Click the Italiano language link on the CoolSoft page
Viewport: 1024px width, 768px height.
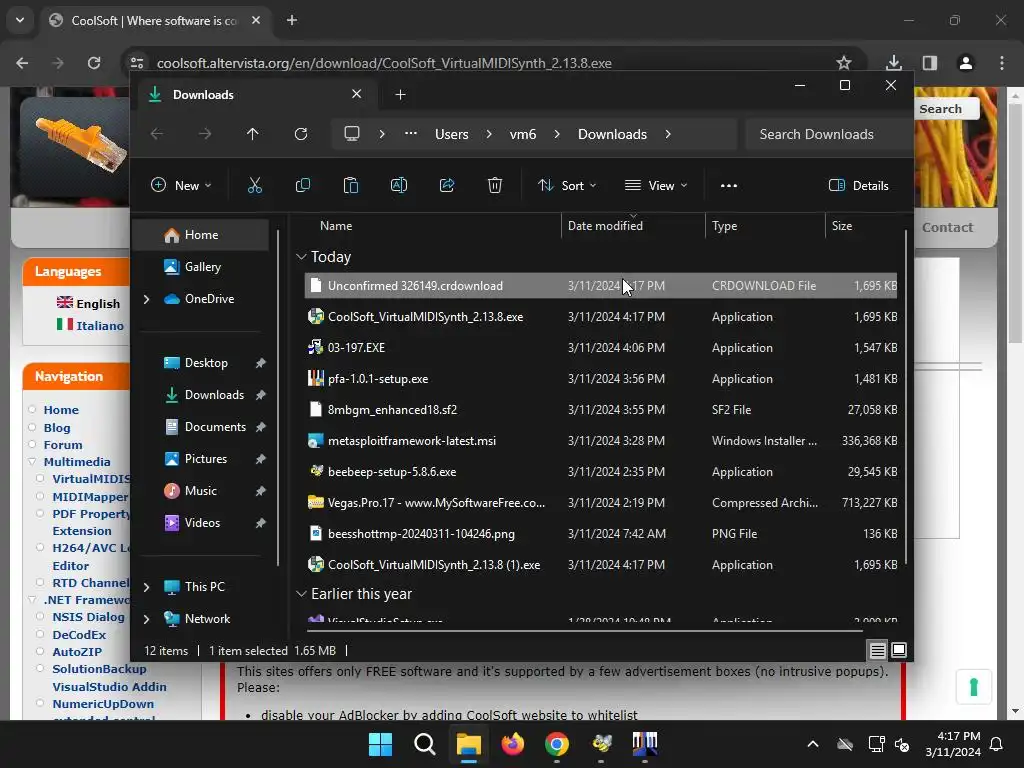99,326
